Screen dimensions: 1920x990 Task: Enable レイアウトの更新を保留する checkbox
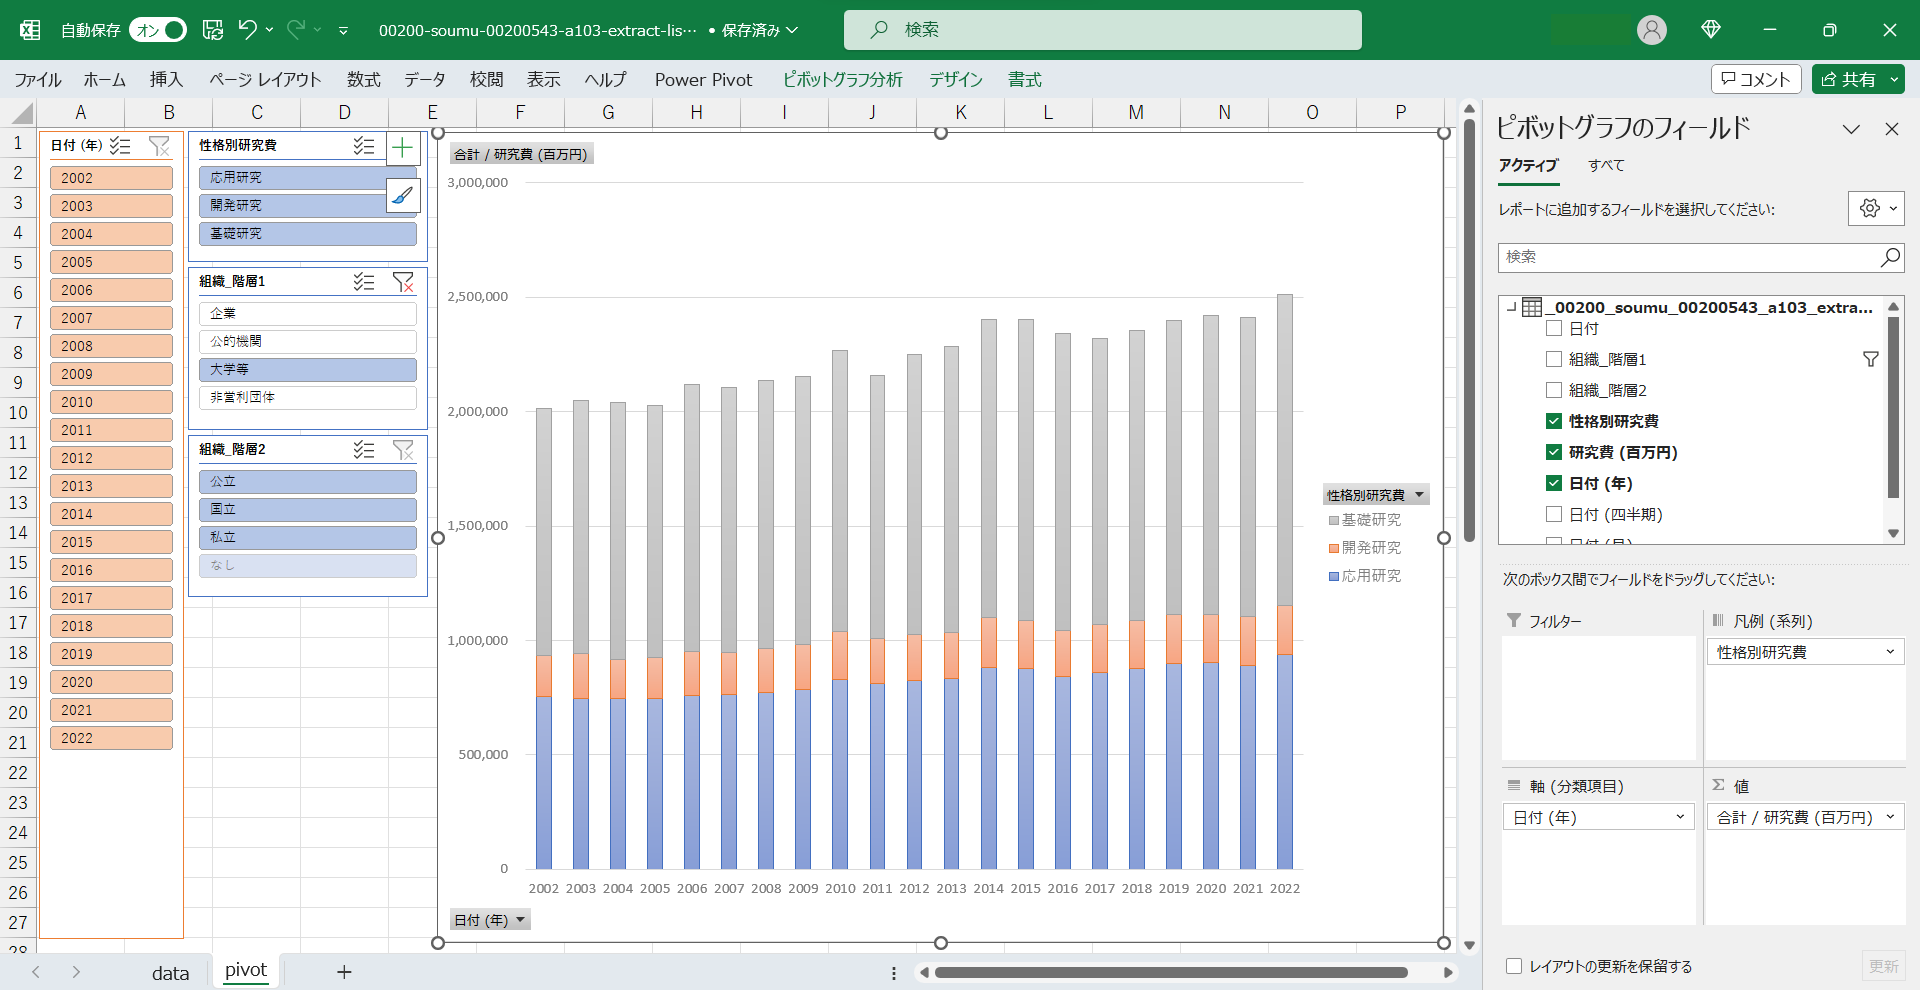[1514, 966]
